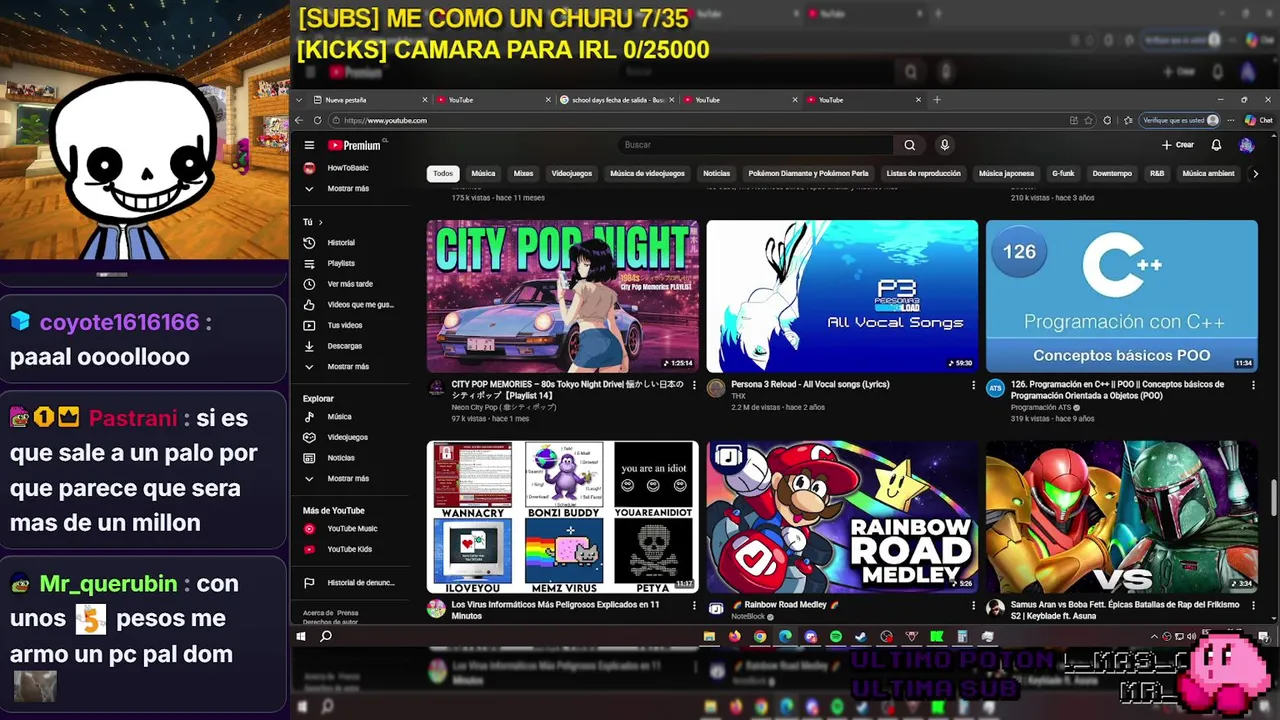Expand the Tú section chevron
The image size is (1280, 720).
(320, 222)
